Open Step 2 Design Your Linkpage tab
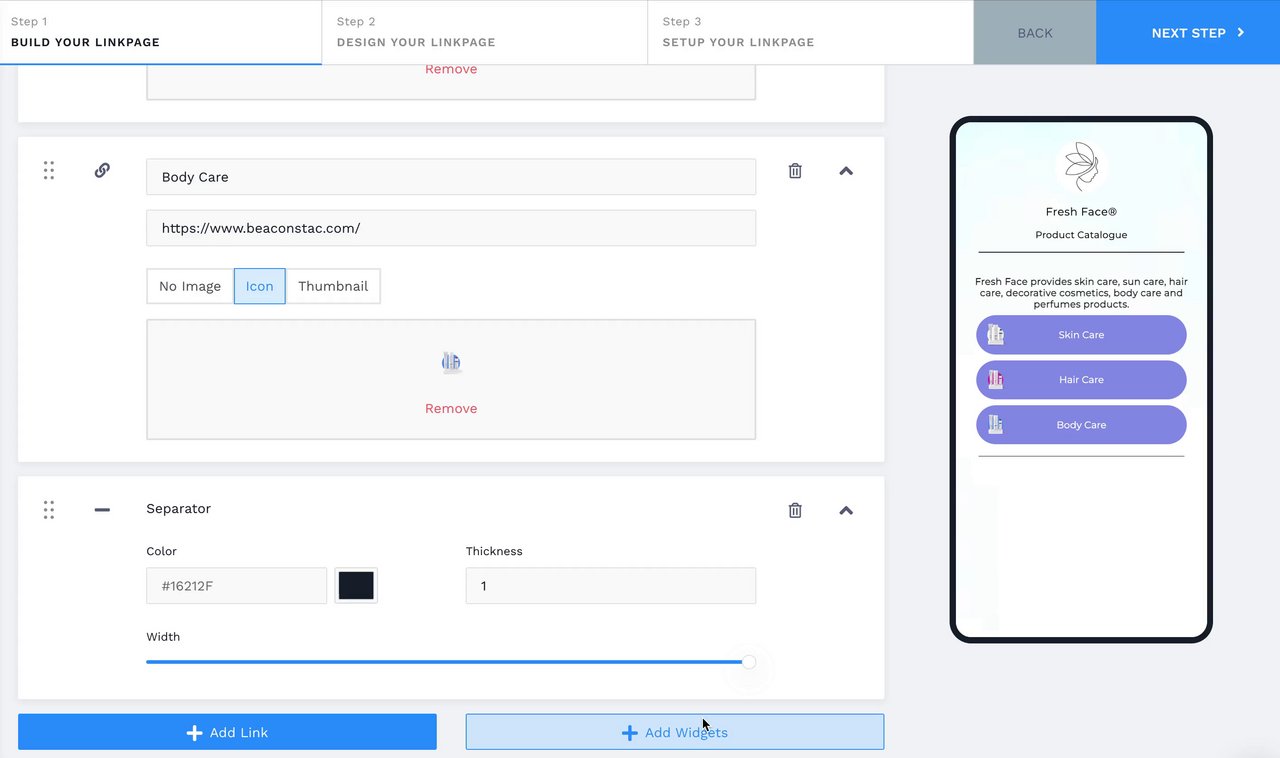1280x758 pixels. click(x=485, y=32)
